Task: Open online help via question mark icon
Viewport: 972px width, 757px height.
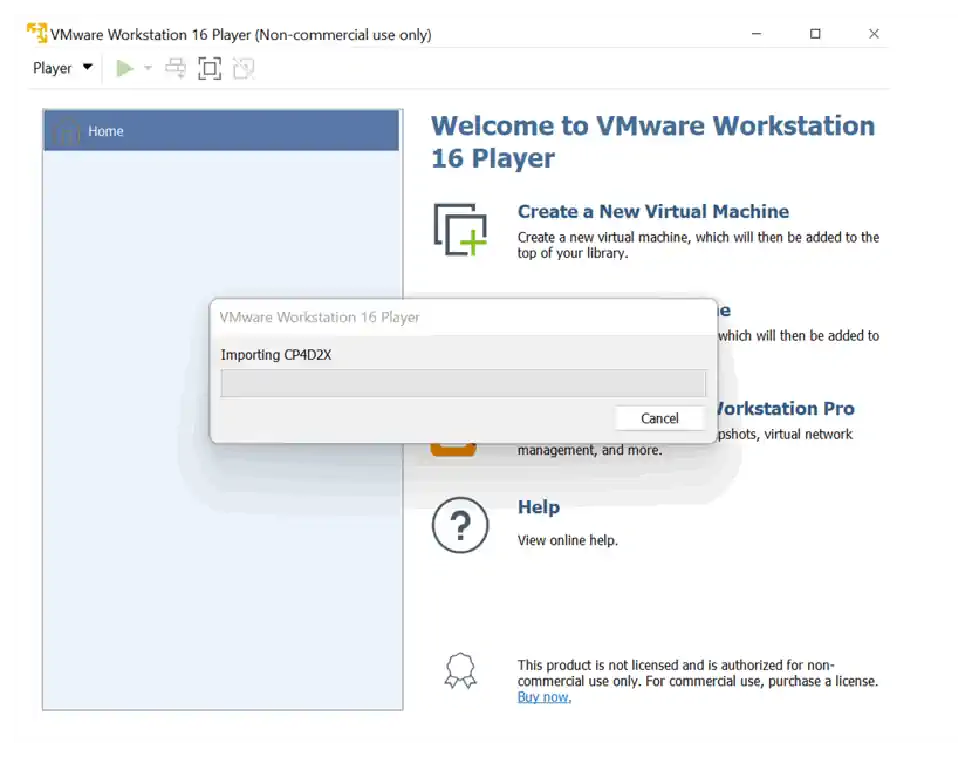Action: (460, 525)
